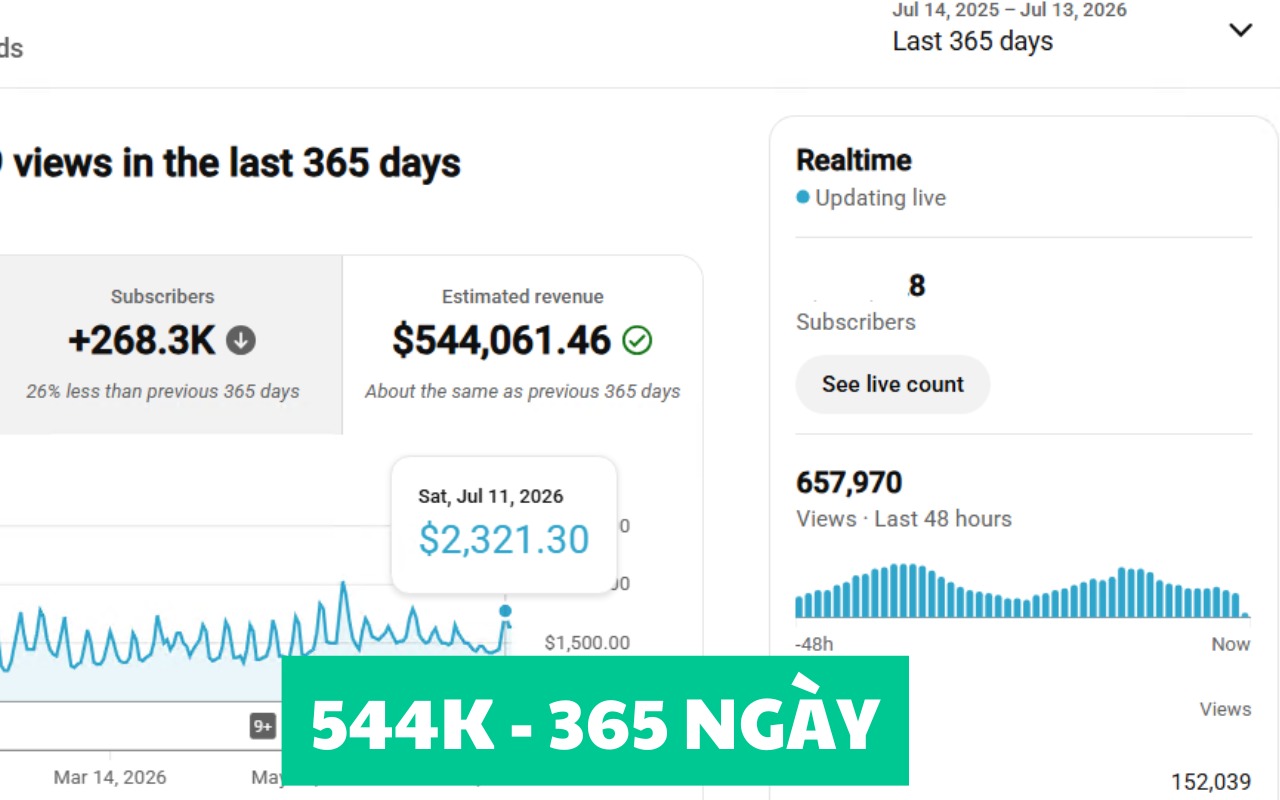Click the realtime 48-hour bar chart
Image resolution: width=1280 pixels, height=800 pixels.
pos(1023,591)
